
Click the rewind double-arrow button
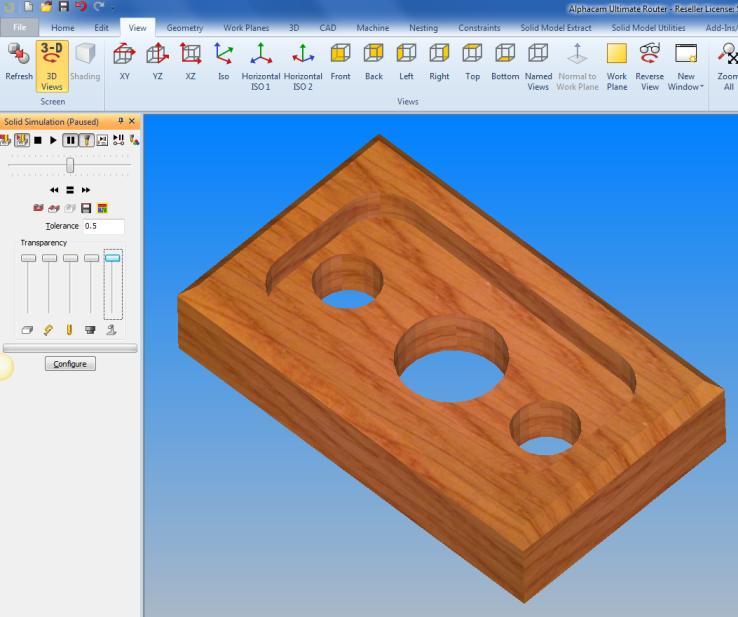point(54,190)
